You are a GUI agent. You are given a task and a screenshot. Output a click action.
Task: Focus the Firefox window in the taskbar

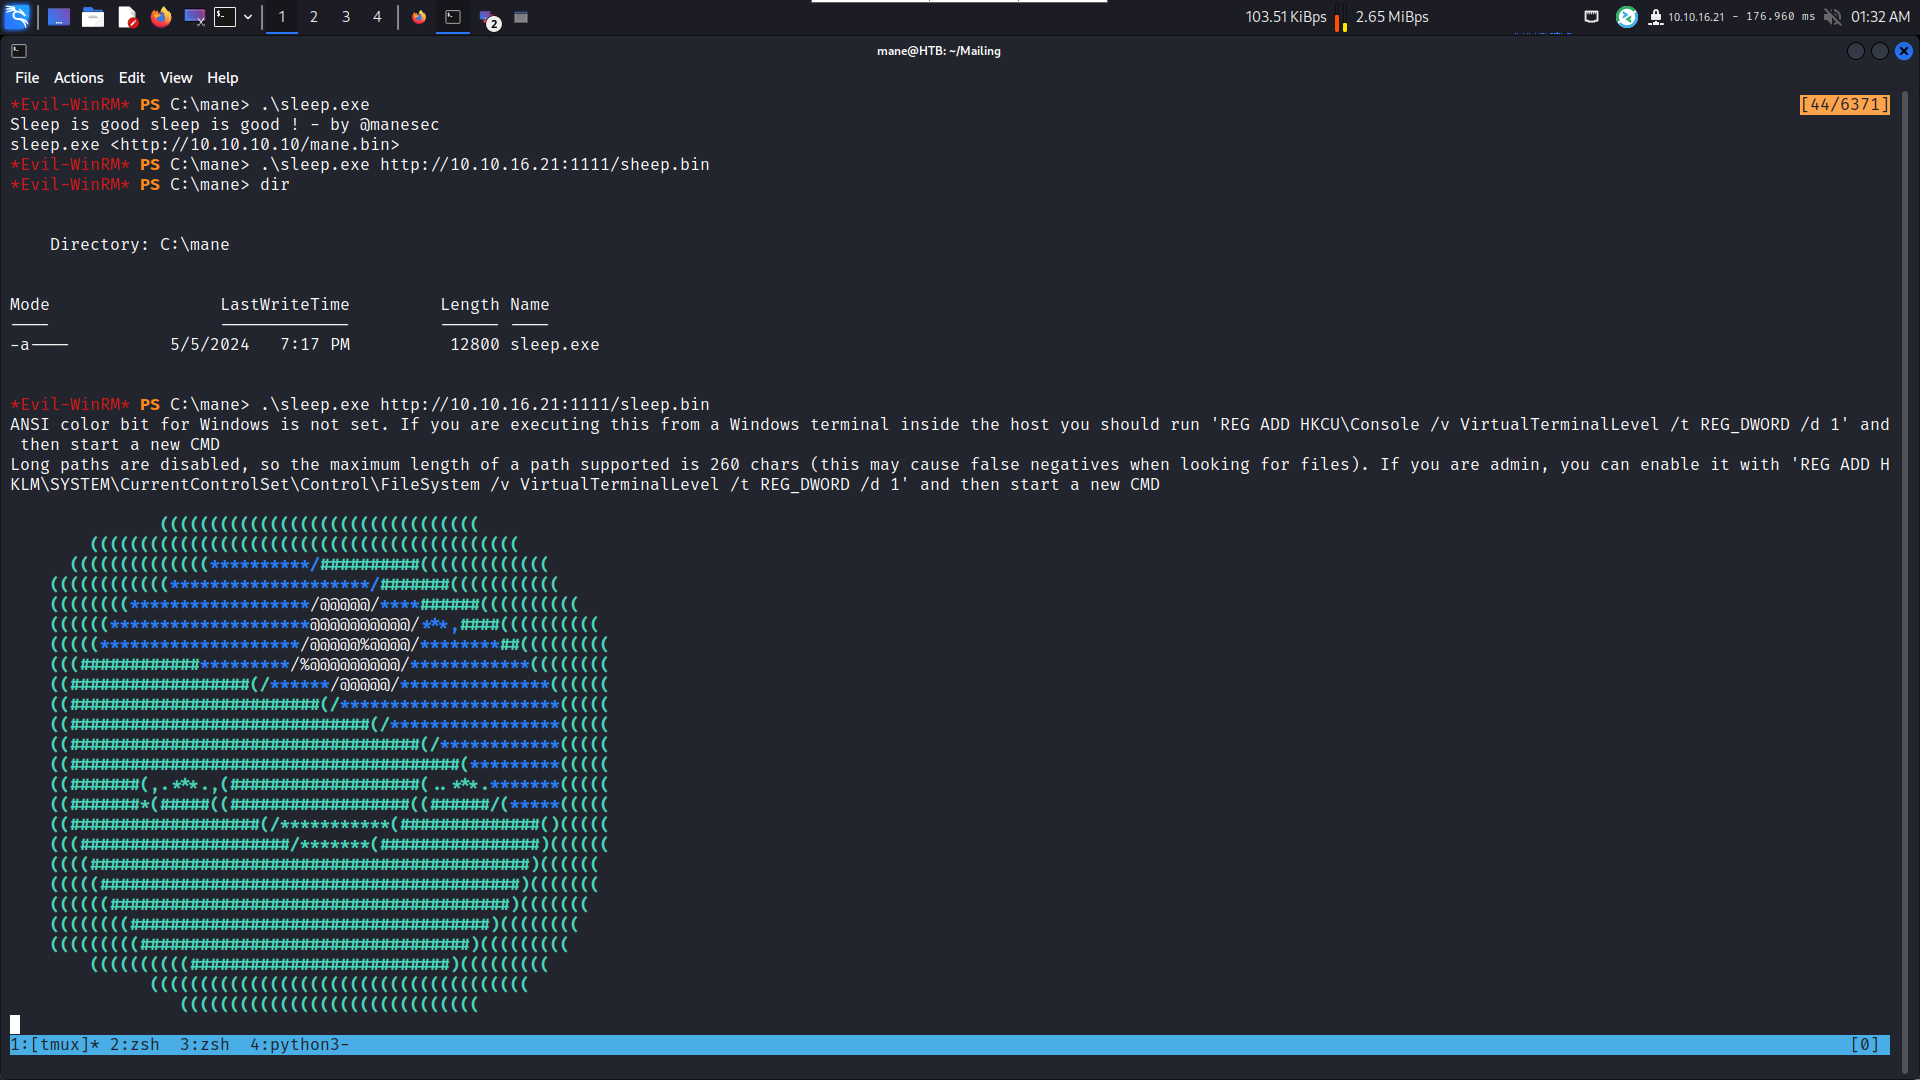[419, 17]
